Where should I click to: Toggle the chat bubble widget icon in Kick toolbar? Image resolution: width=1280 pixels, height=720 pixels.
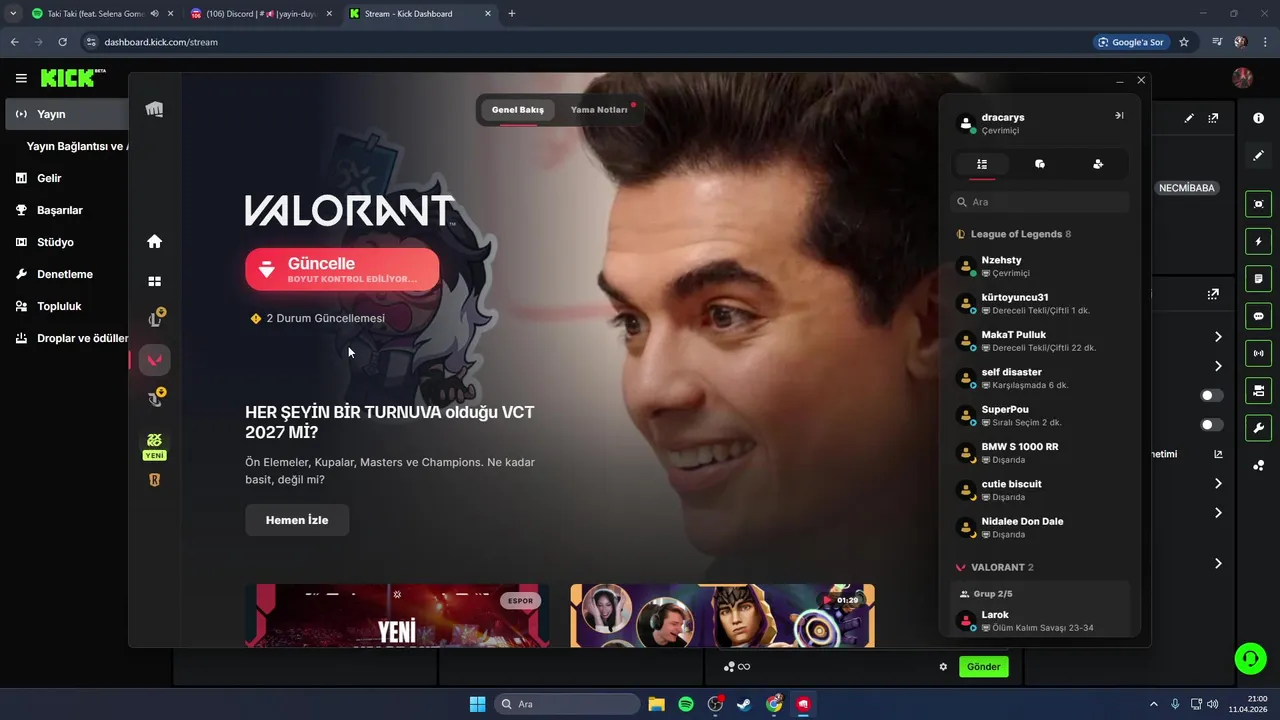[1258, 316]
